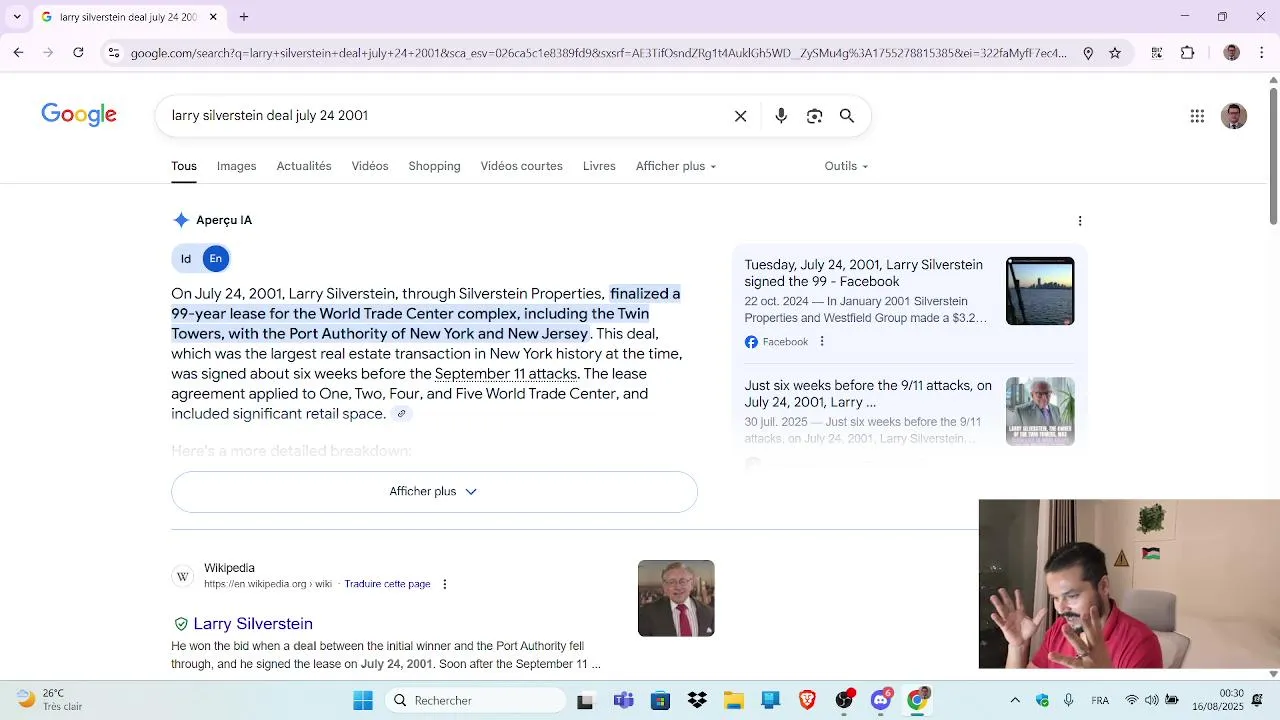This screenshot has width=1280, height=720.
Task: Switch to the Livres tab
Action: click(x=599, y=166)
